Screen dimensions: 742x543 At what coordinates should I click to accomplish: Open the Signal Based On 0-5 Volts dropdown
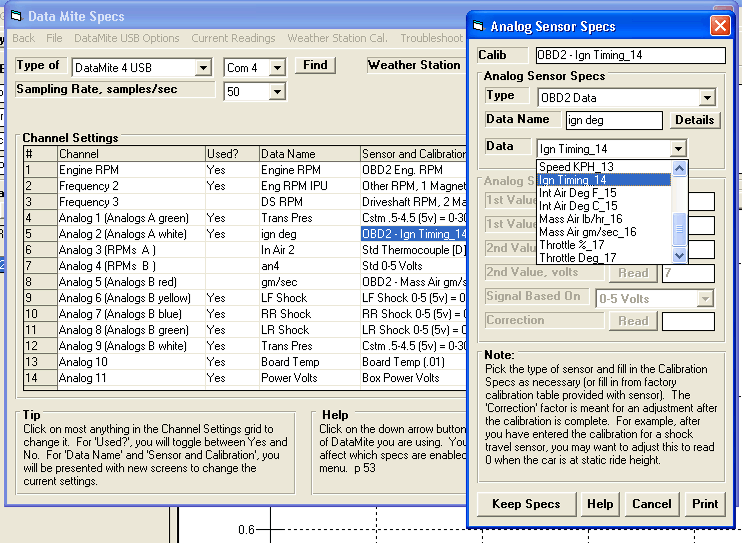point(705,299)
